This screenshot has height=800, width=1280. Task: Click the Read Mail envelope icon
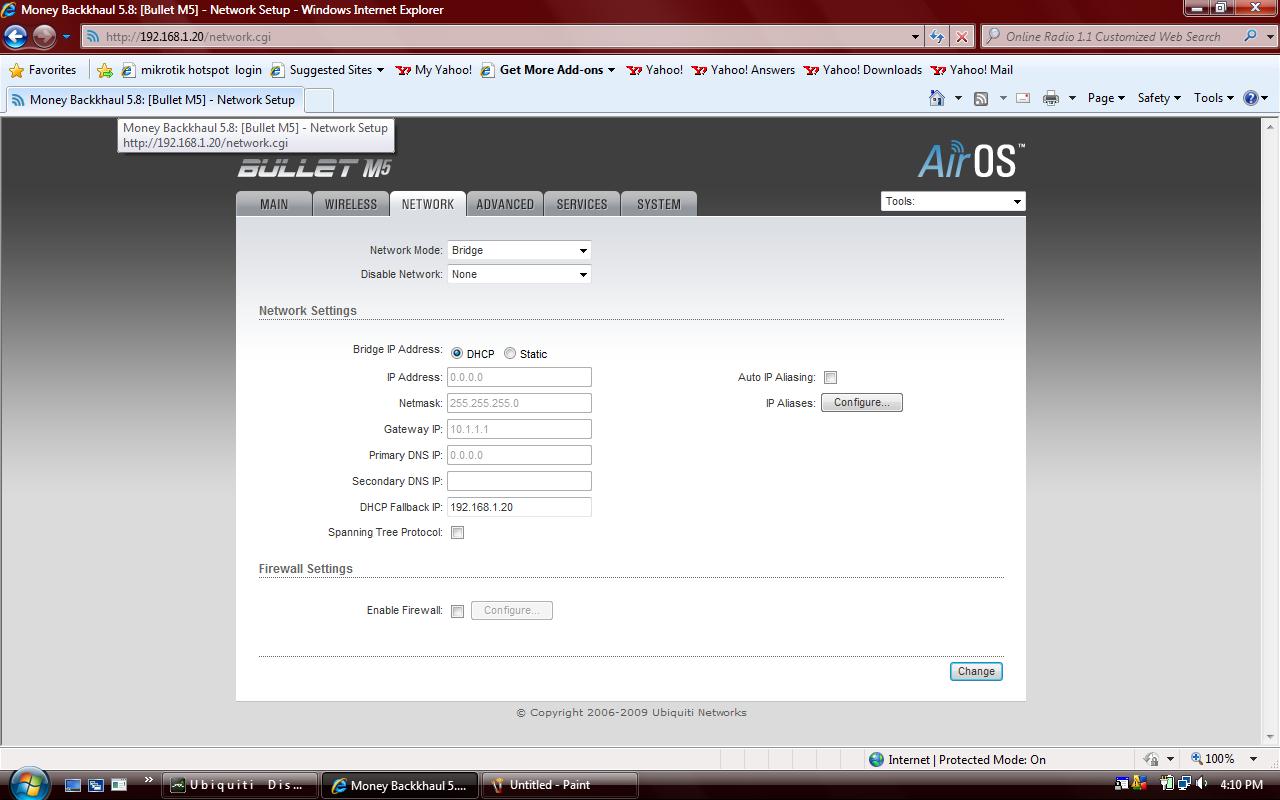[x=1023, y=98]
